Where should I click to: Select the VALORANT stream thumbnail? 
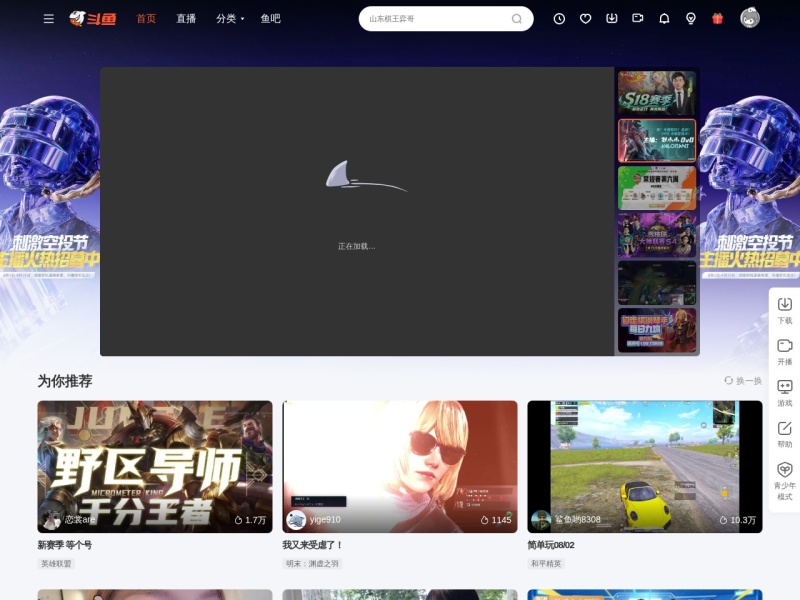[657, 140]
